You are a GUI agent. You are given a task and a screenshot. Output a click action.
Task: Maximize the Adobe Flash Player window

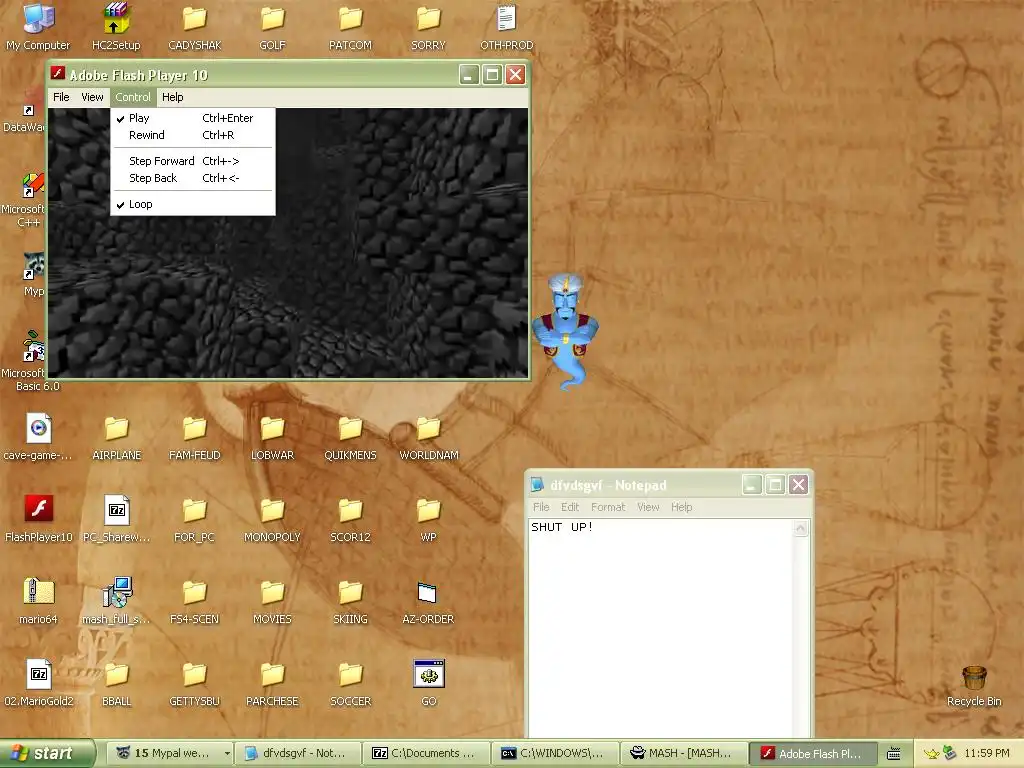click(492, 75)
